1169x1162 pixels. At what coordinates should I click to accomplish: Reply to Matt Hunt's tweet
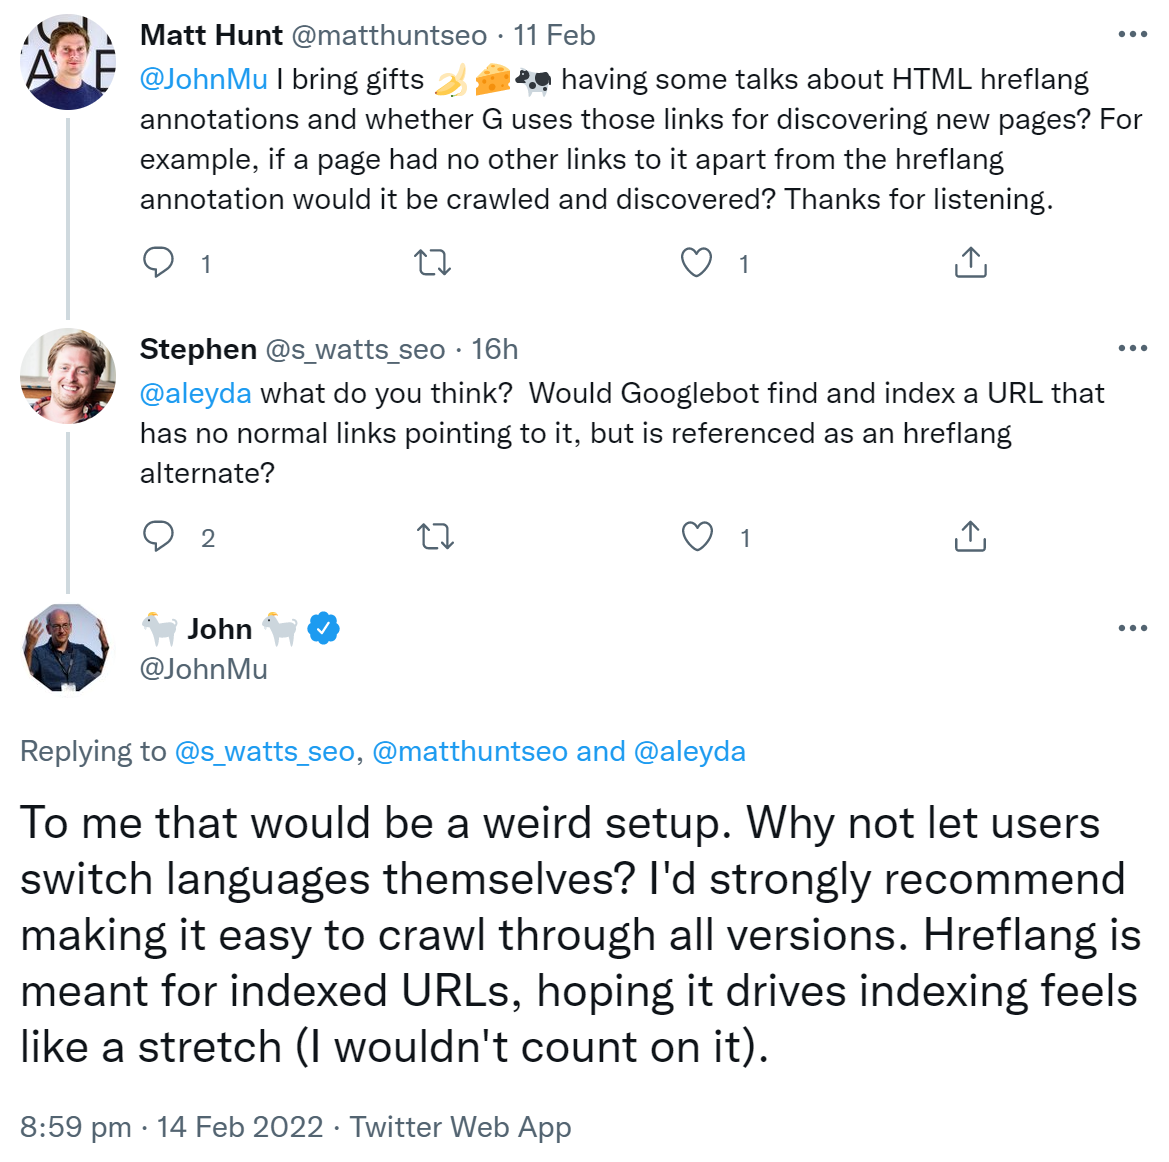point(159,263)
